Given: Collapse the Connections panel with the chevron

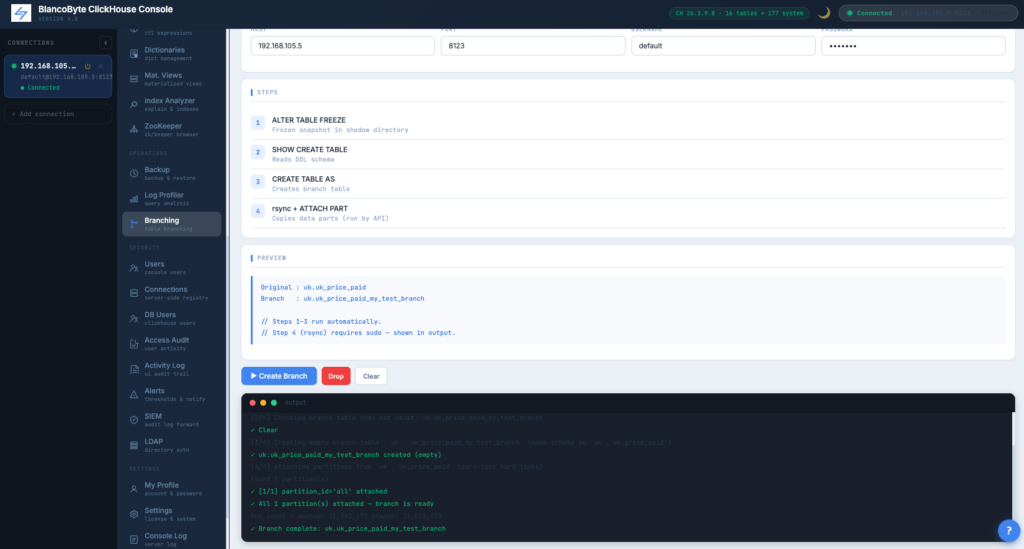Looking at the screenshot, I should pos(105,42).
